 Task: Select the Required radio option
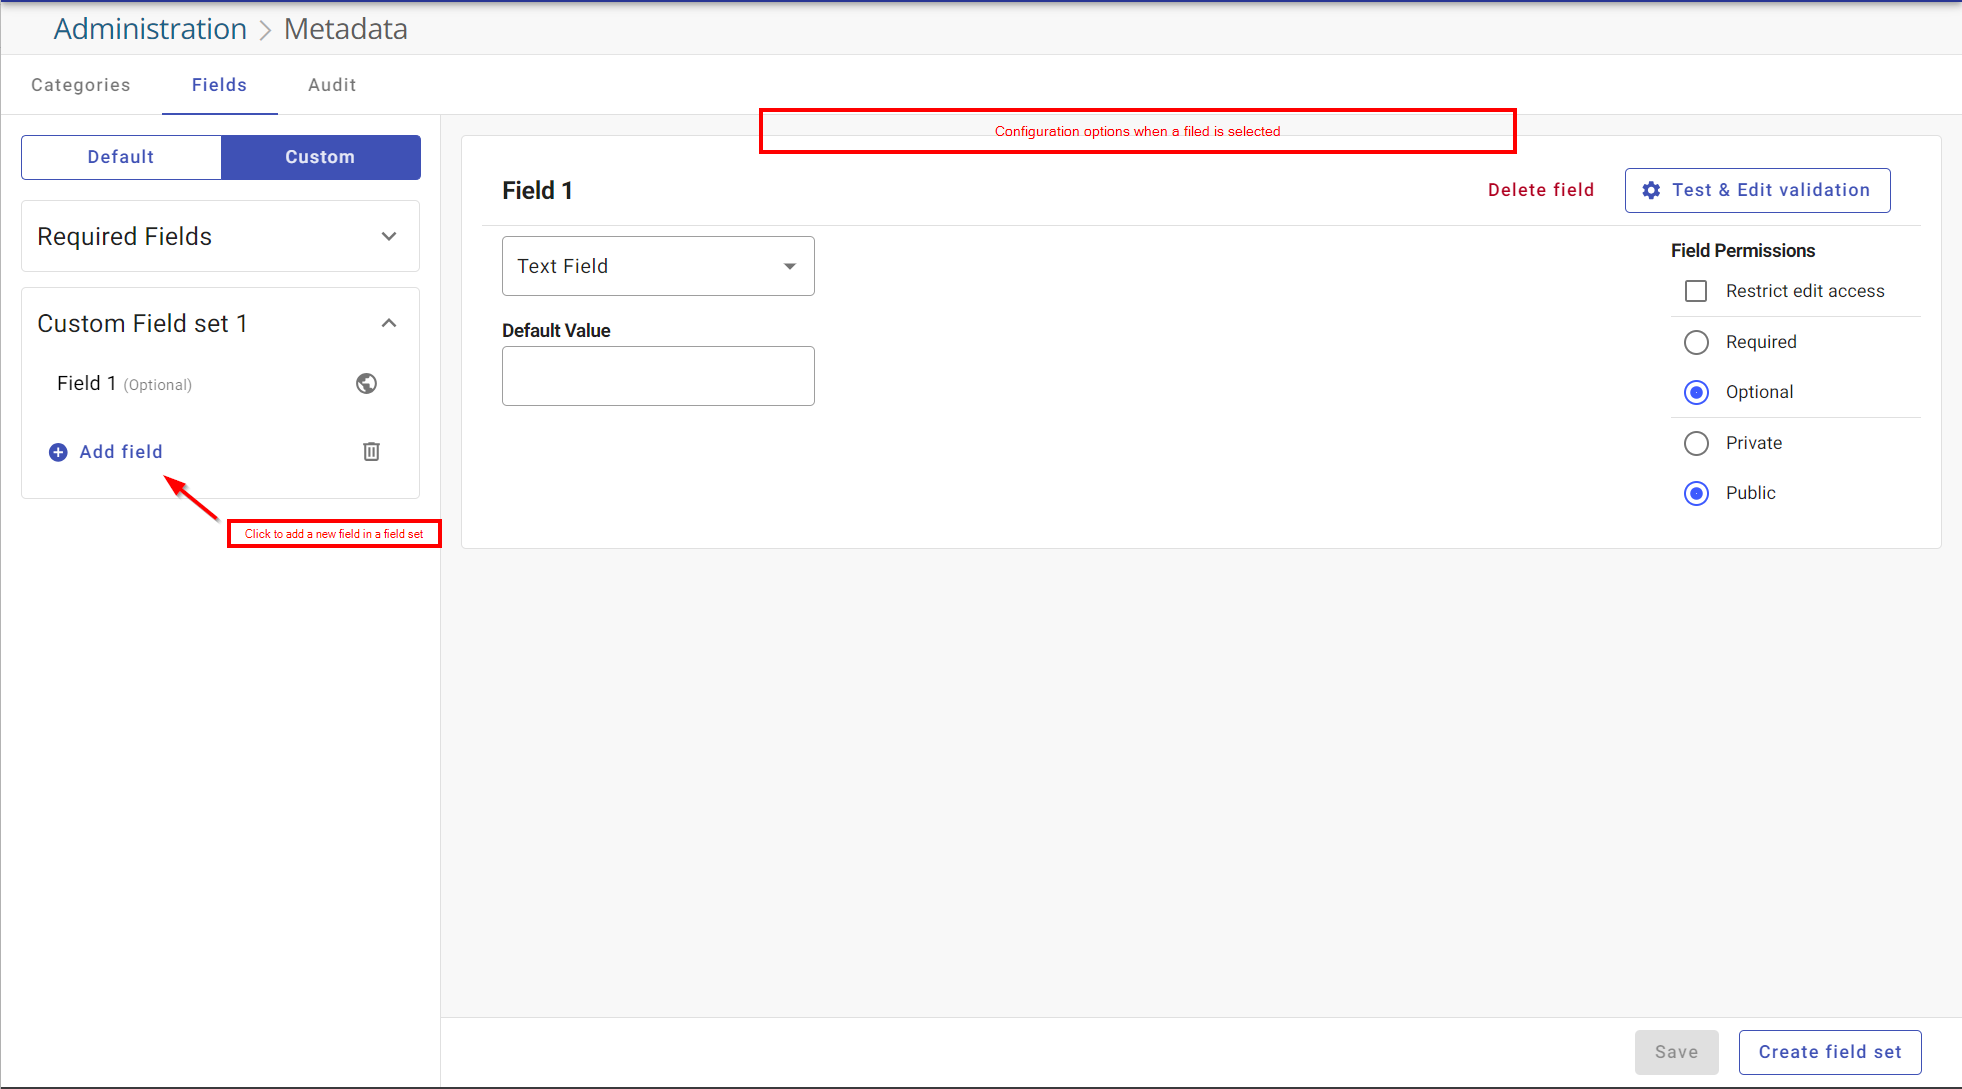point(1697,342)
